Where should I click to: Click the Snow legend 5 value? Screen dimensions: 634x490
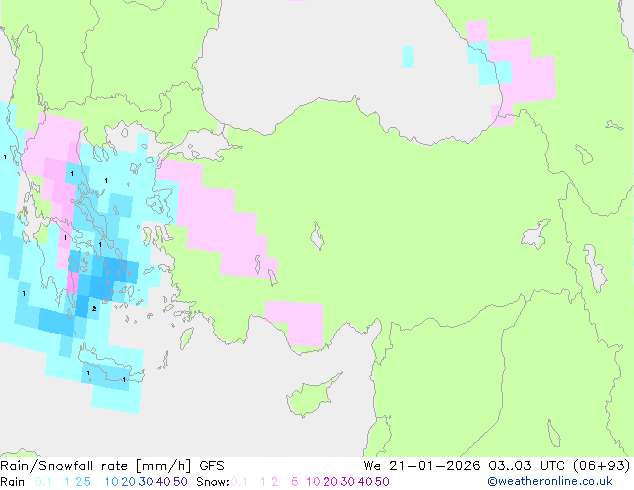[295, 482]
